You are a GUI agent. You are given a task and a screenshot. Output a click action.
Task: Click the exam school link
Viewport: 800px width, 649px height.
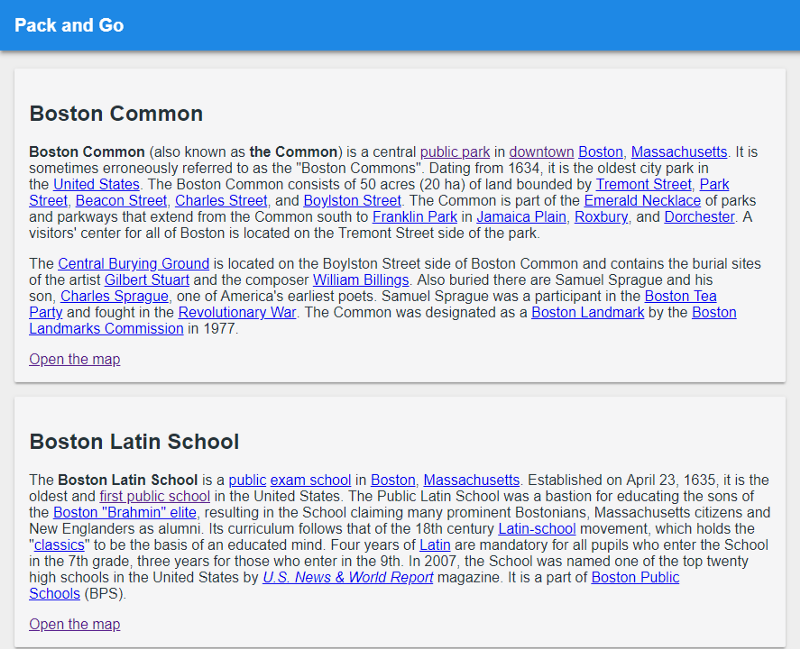click(x=311, y=480)
